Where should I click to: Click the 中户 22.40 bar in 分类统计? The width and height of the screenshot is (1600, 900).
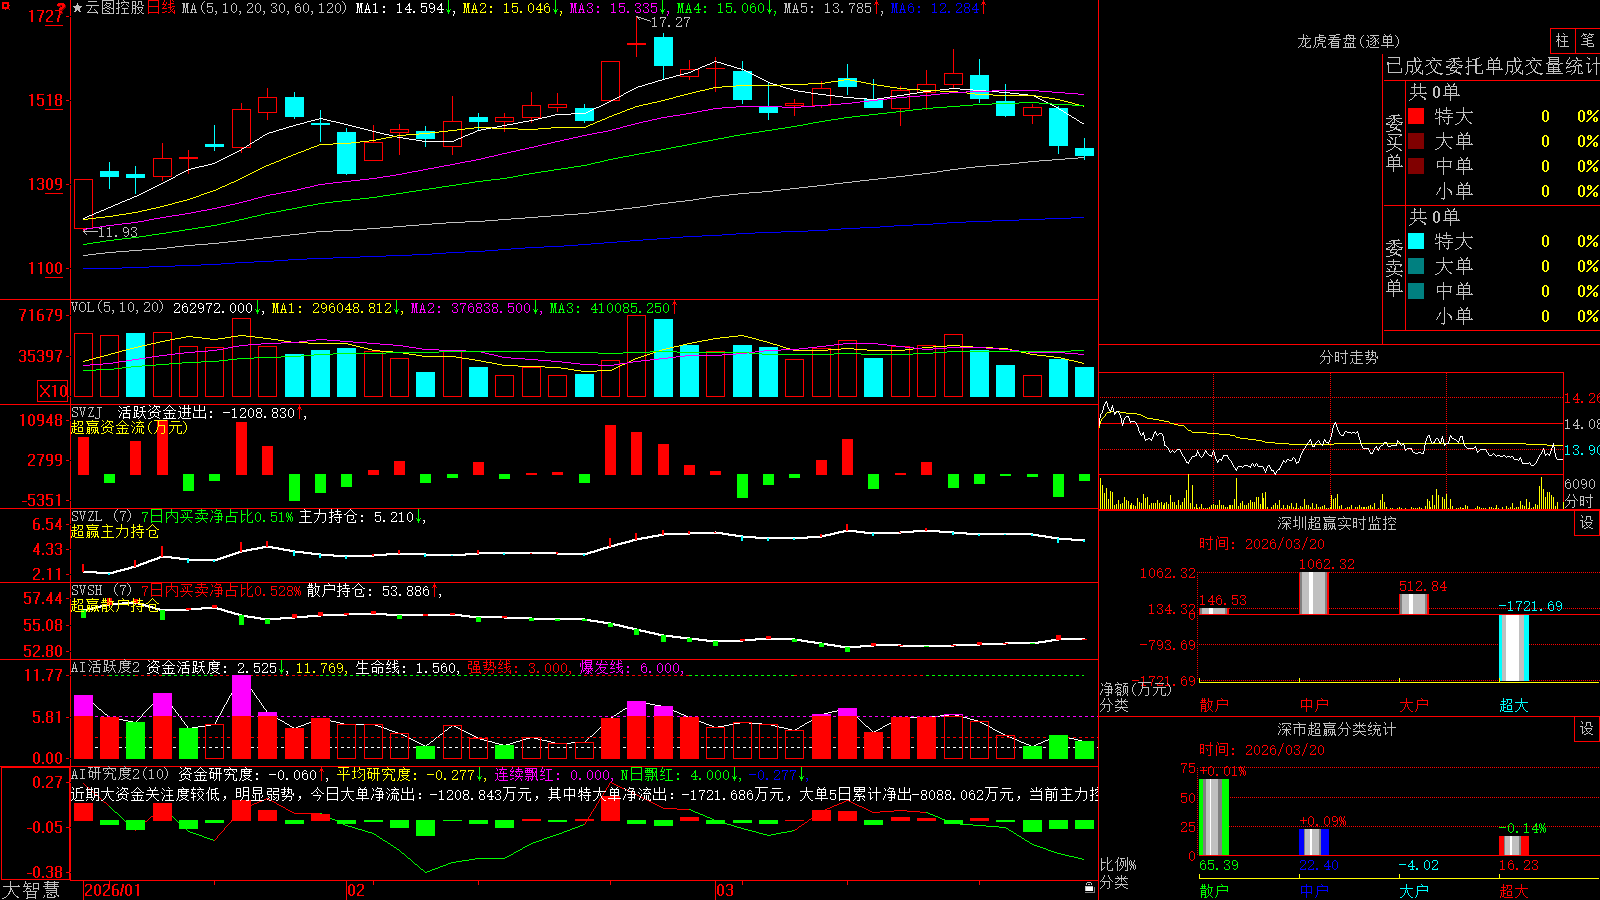[1314, 842]
